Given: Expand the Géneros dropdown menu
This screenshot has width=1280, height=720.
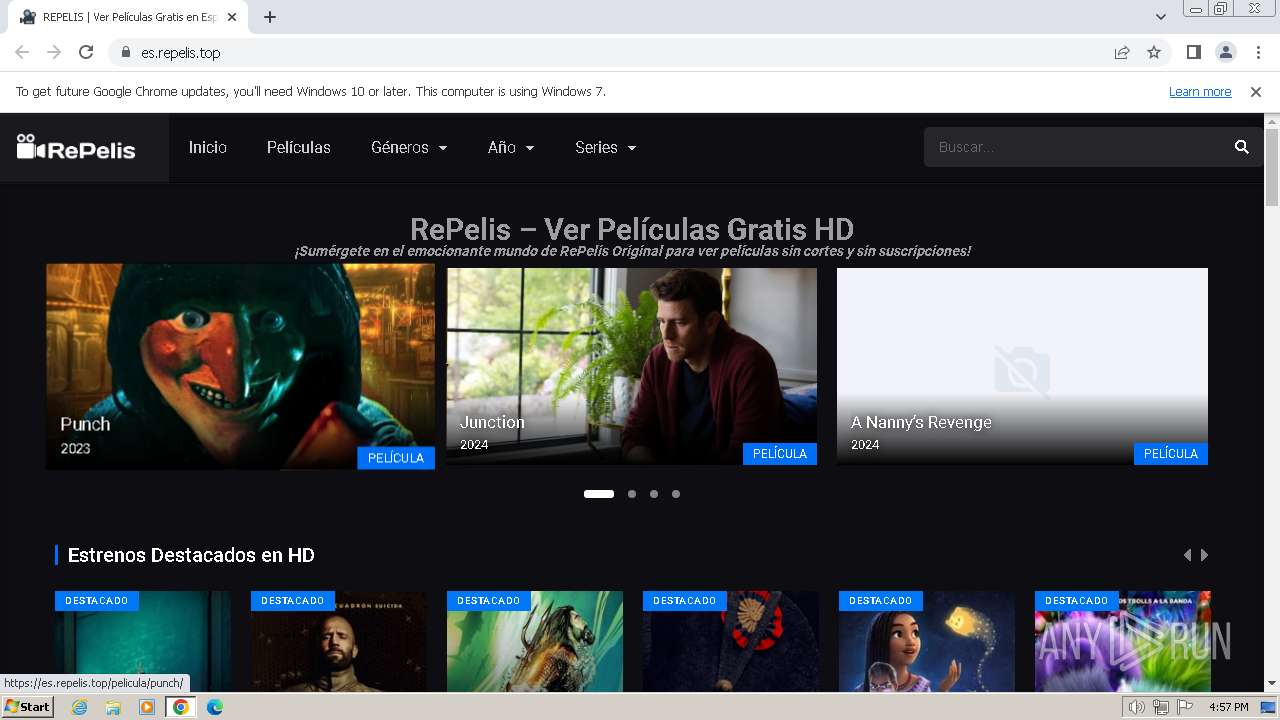Looking at the screenshot, I should click(x=409, y=147).
